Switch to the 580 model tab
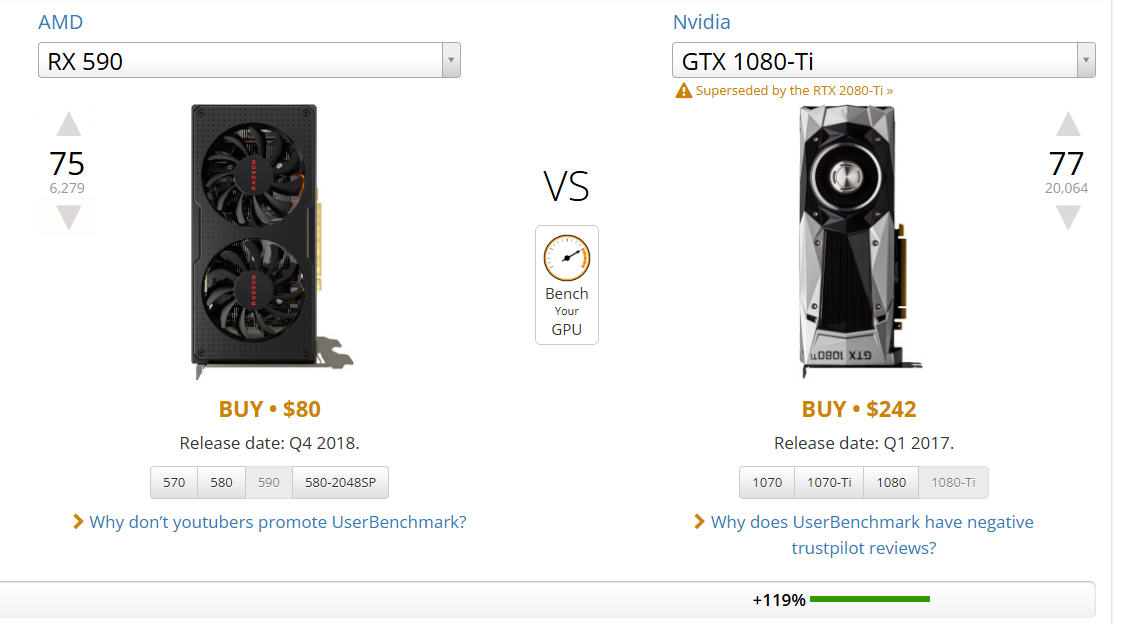Viewport: 1132px width, 623px height. tap(221, 482)
